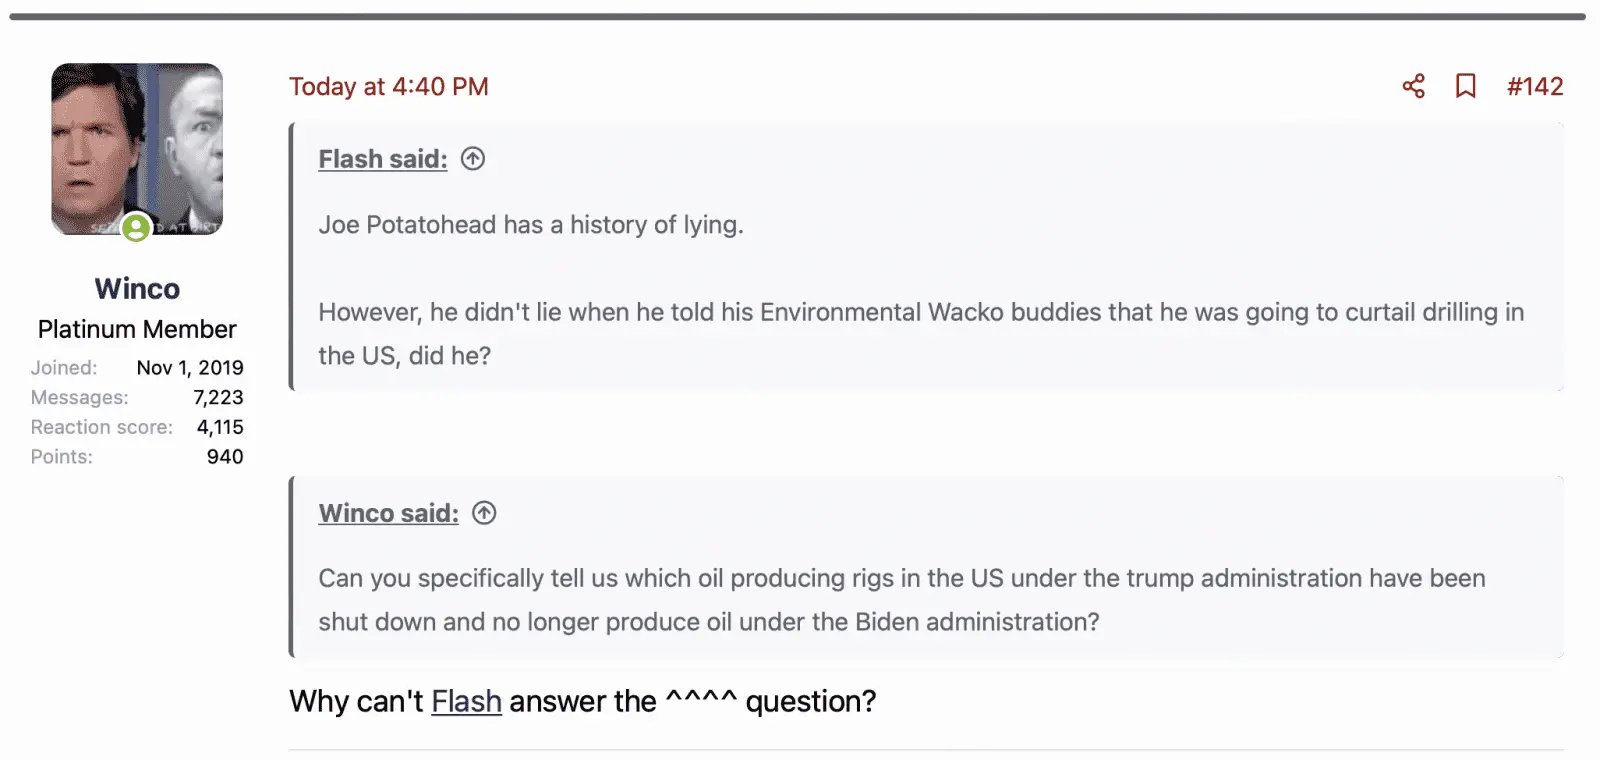This screenshot has height=760, width=1600.
Task: Click the share post icon
Action: tap(1413, 86)
